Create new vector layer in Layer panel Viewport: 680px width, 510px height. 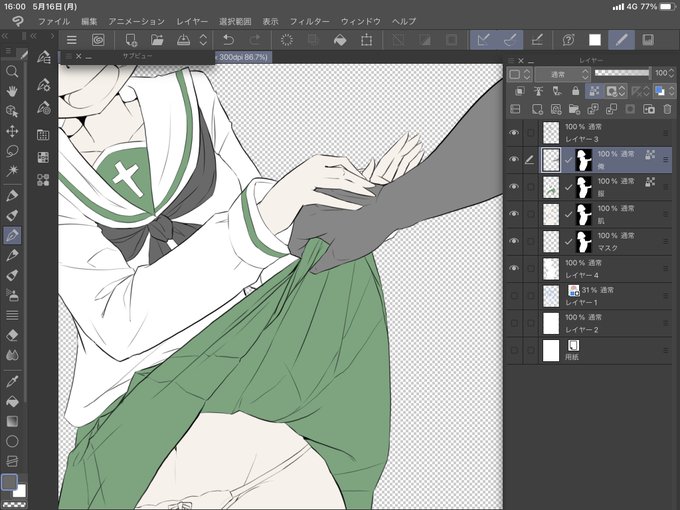pyautogui.click(x=556, y=109)
